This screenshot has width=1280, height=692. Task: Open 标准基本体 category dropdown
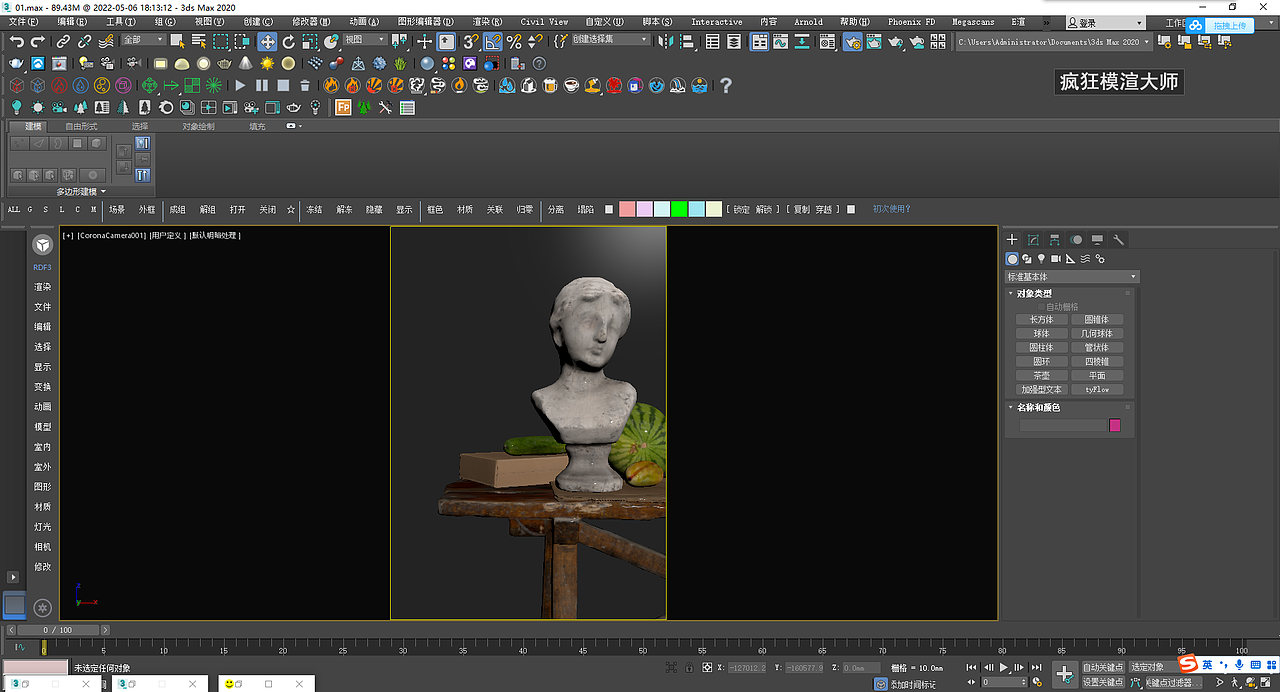click(x=1072, y=277)
